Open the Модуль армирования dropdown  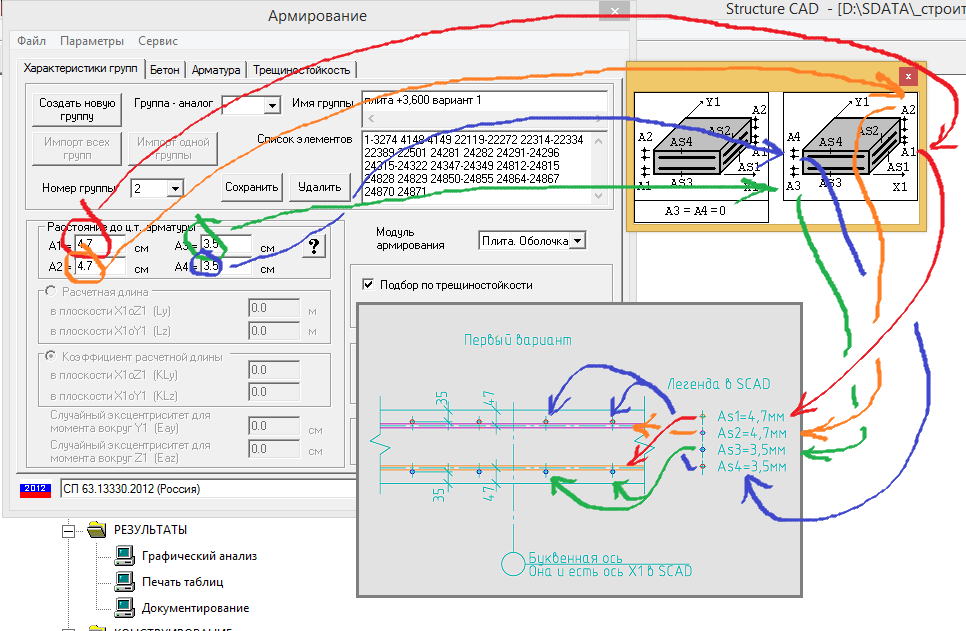click(532, 241)
